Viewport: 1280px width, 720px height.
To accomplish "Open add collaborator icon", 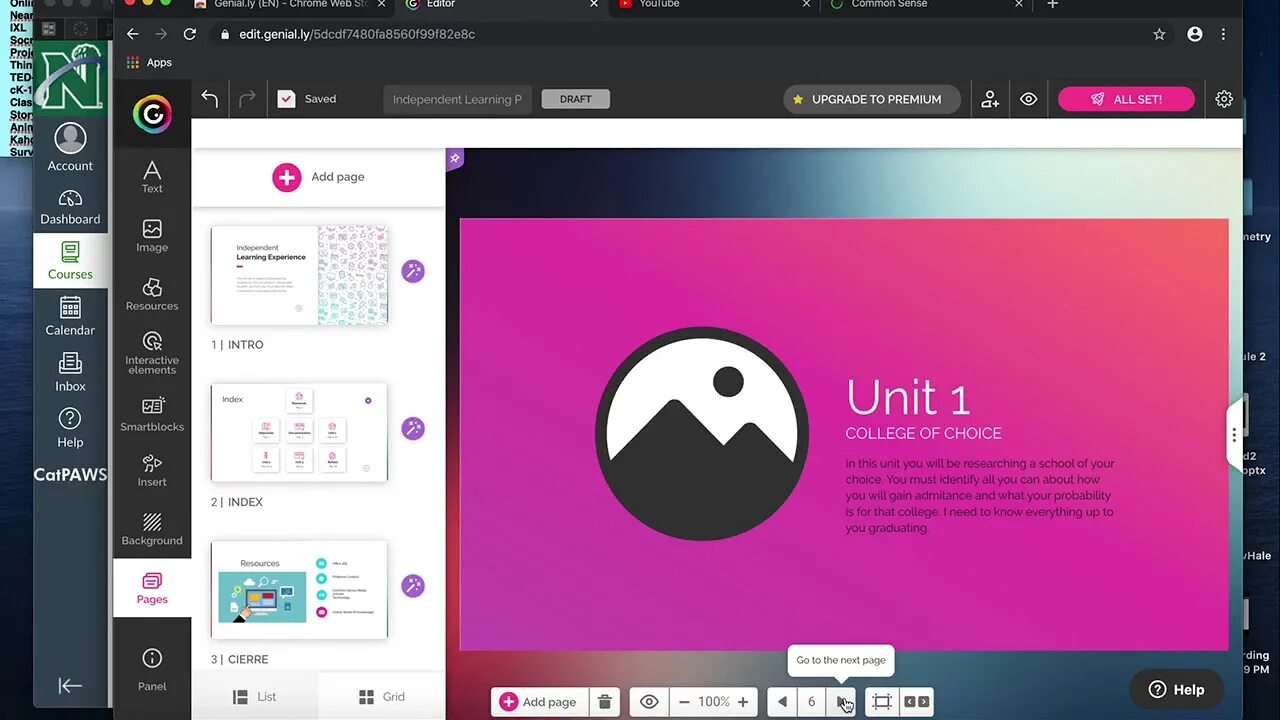I will coord(990,99).
